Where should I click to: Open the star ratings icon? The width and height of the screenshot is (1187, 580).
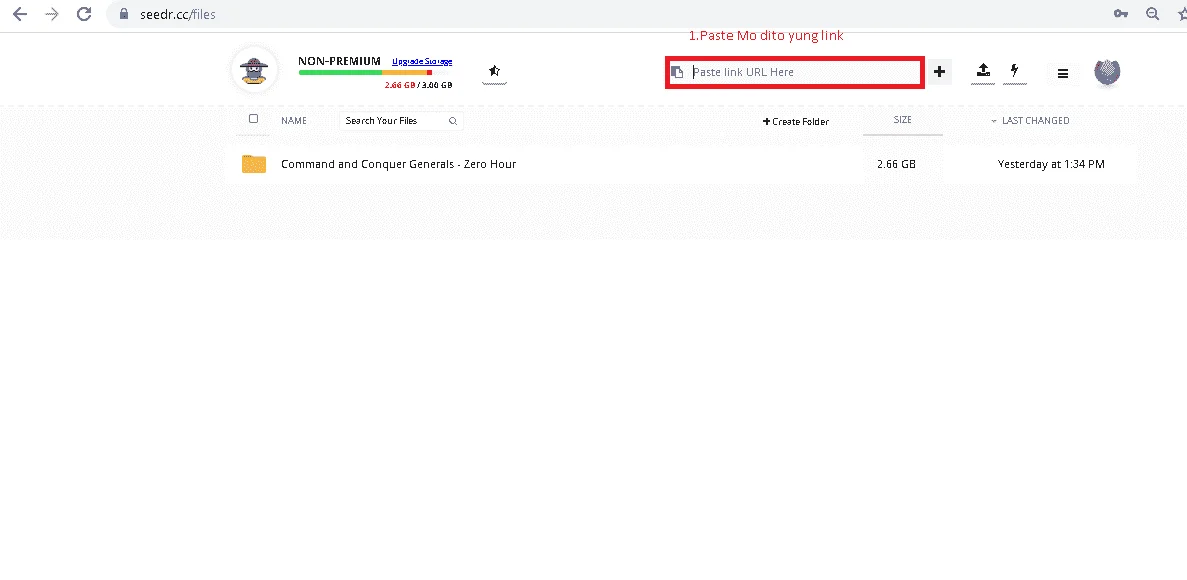(494, 71)
